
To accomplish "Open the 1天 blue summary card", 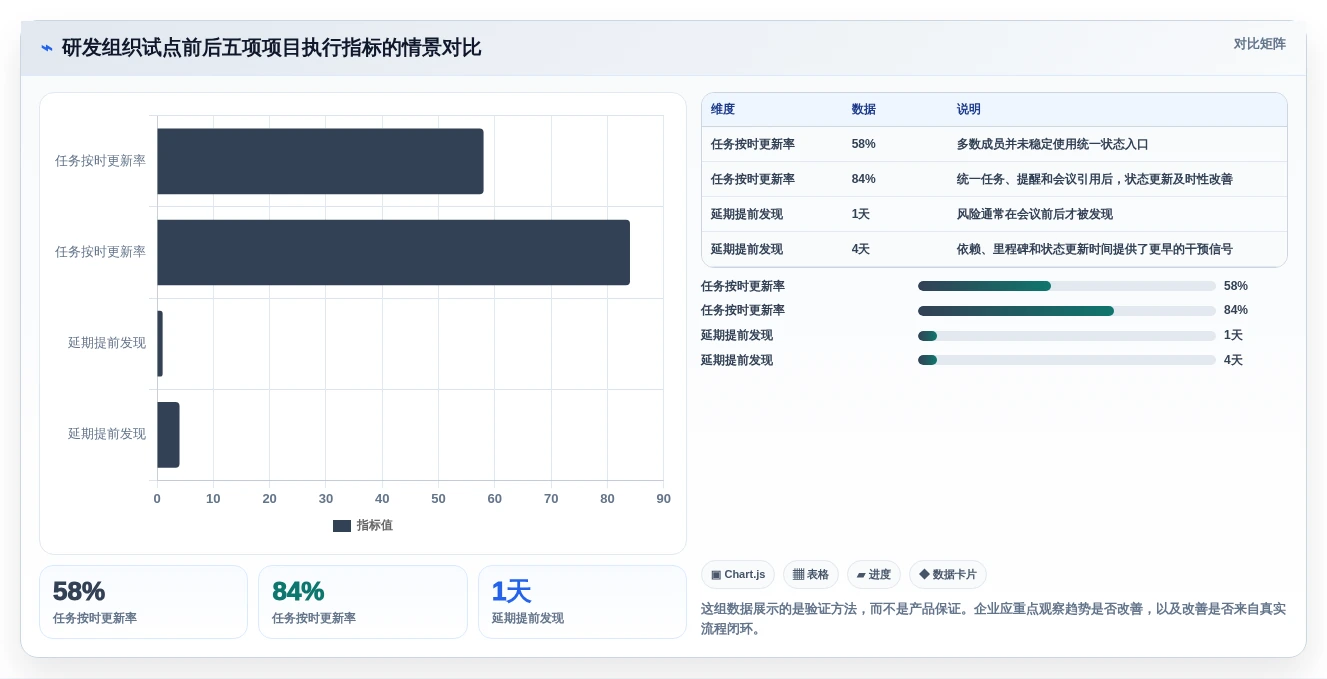I will click(x=582, y=602).
